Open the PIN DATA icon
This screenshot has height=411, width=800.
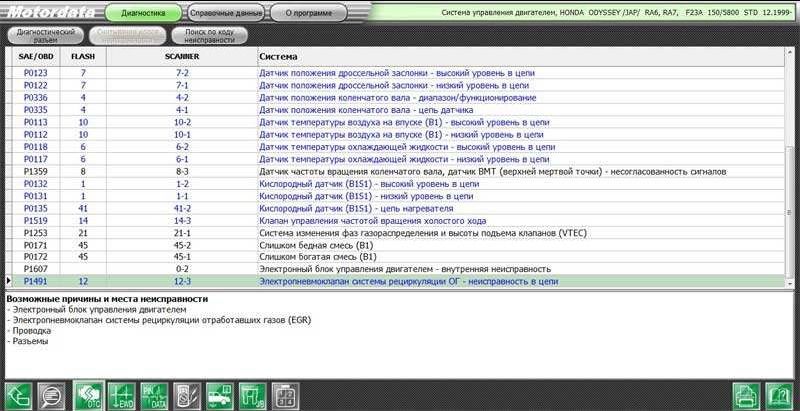point(154,396)
